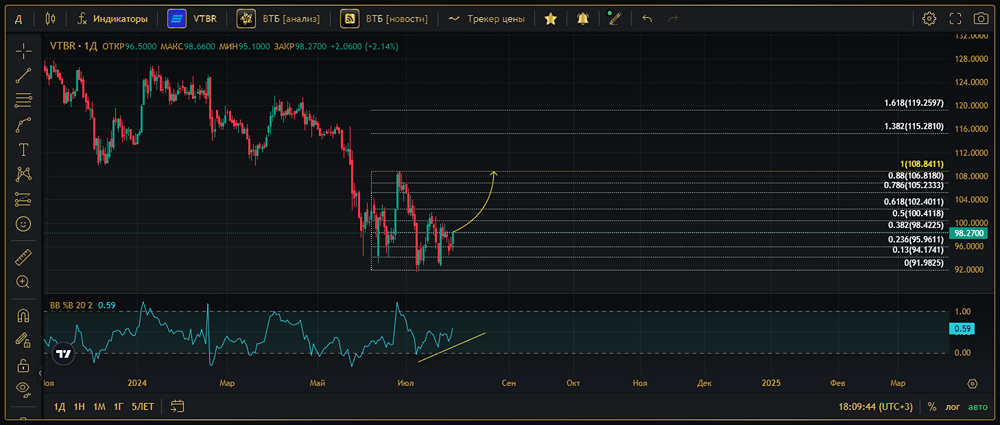The image size is (1000, 425).
Task: Select the Text tool
Action: click(24, 149)
